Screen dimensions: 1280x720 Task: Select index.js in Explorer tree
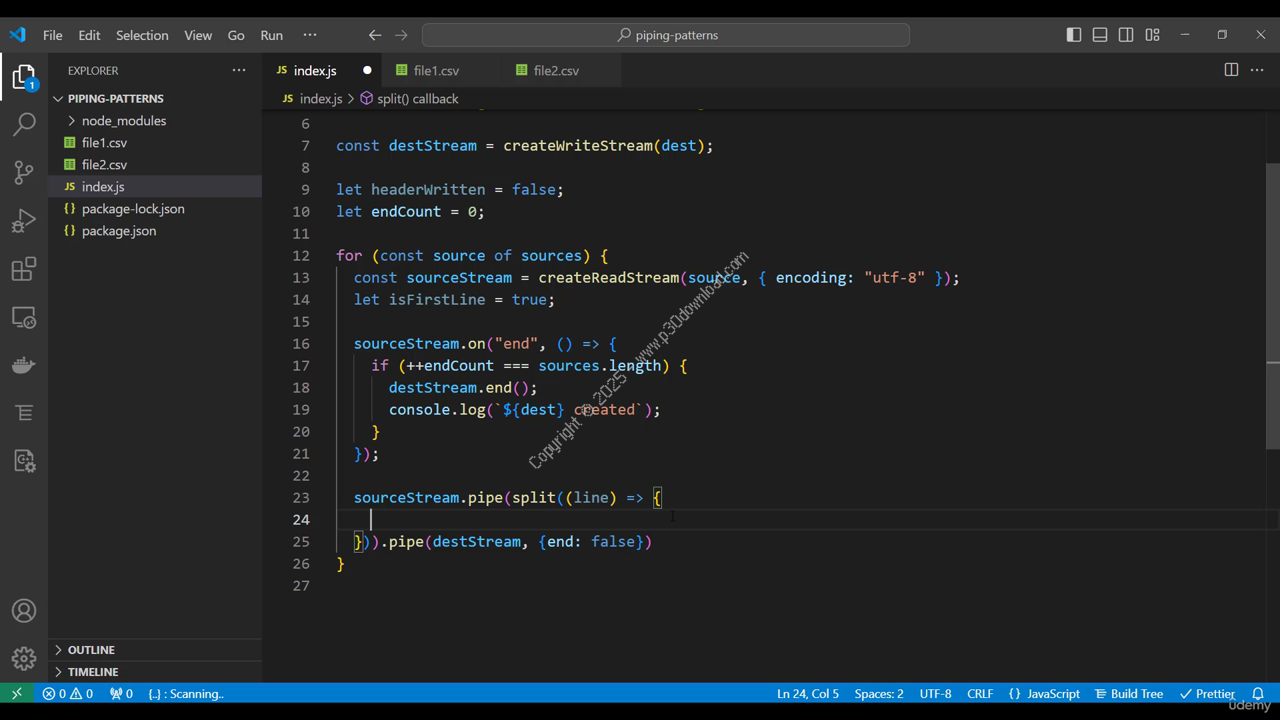pos(155,186)
